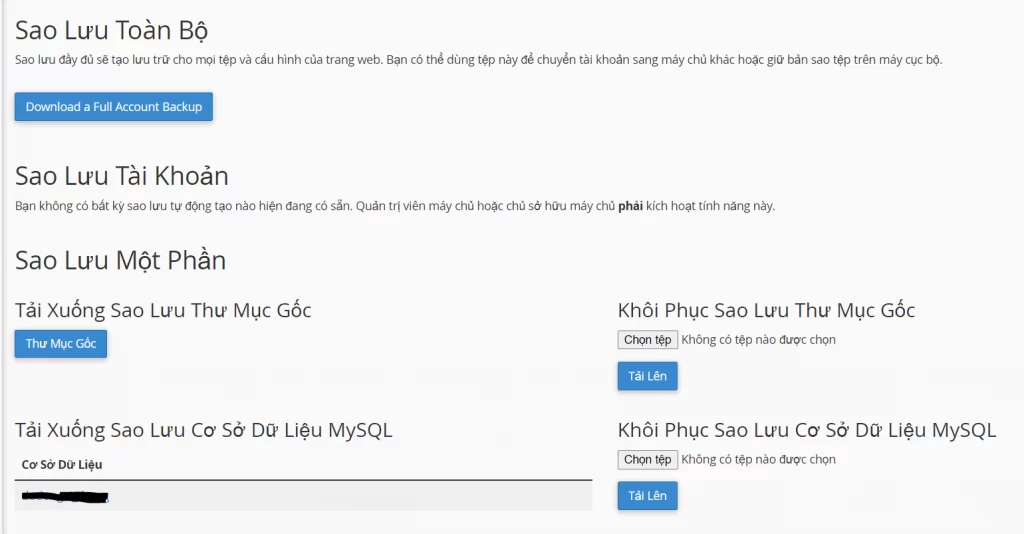The width and height of the screenshot is (1024, 534).
Task: Click the Khôi Phục Sao Lưu MySQL heading
Action: coord(807,430)
